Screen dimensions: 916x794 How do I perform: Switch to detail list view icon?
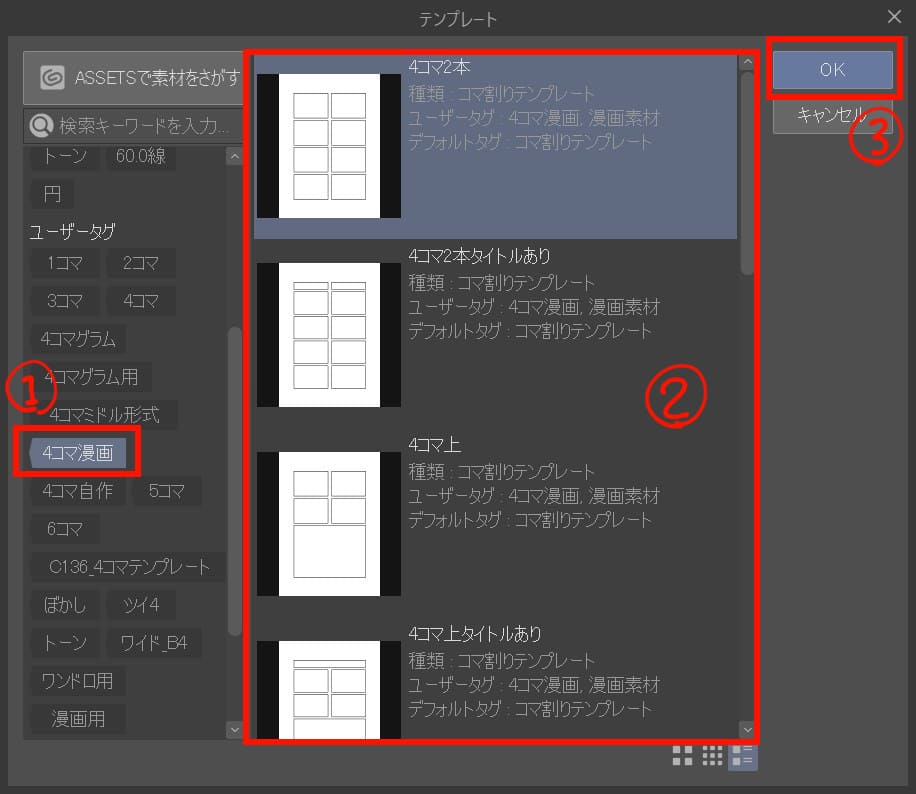pos(742,755)
